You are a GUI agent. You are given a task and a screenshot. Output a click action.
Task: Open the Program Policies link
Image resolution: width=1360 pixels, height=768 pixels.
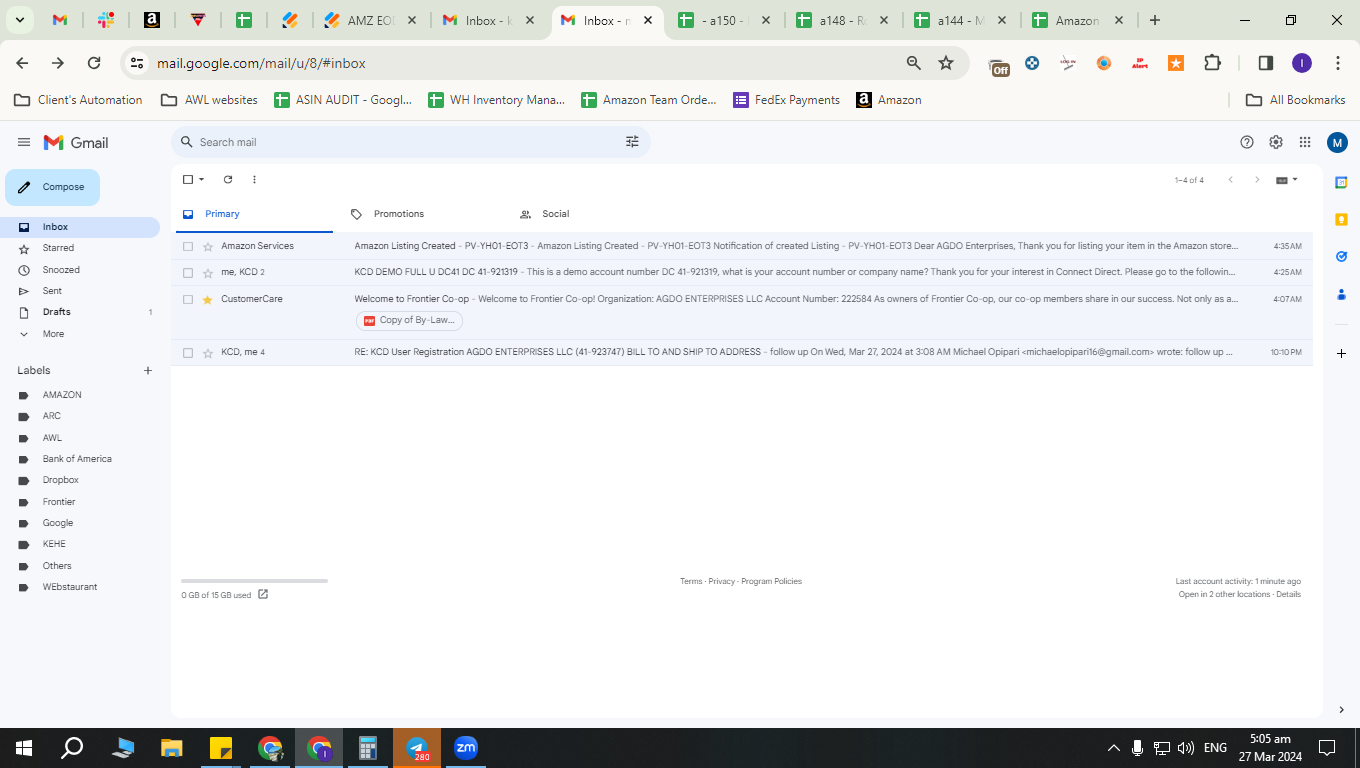point(772,581)
